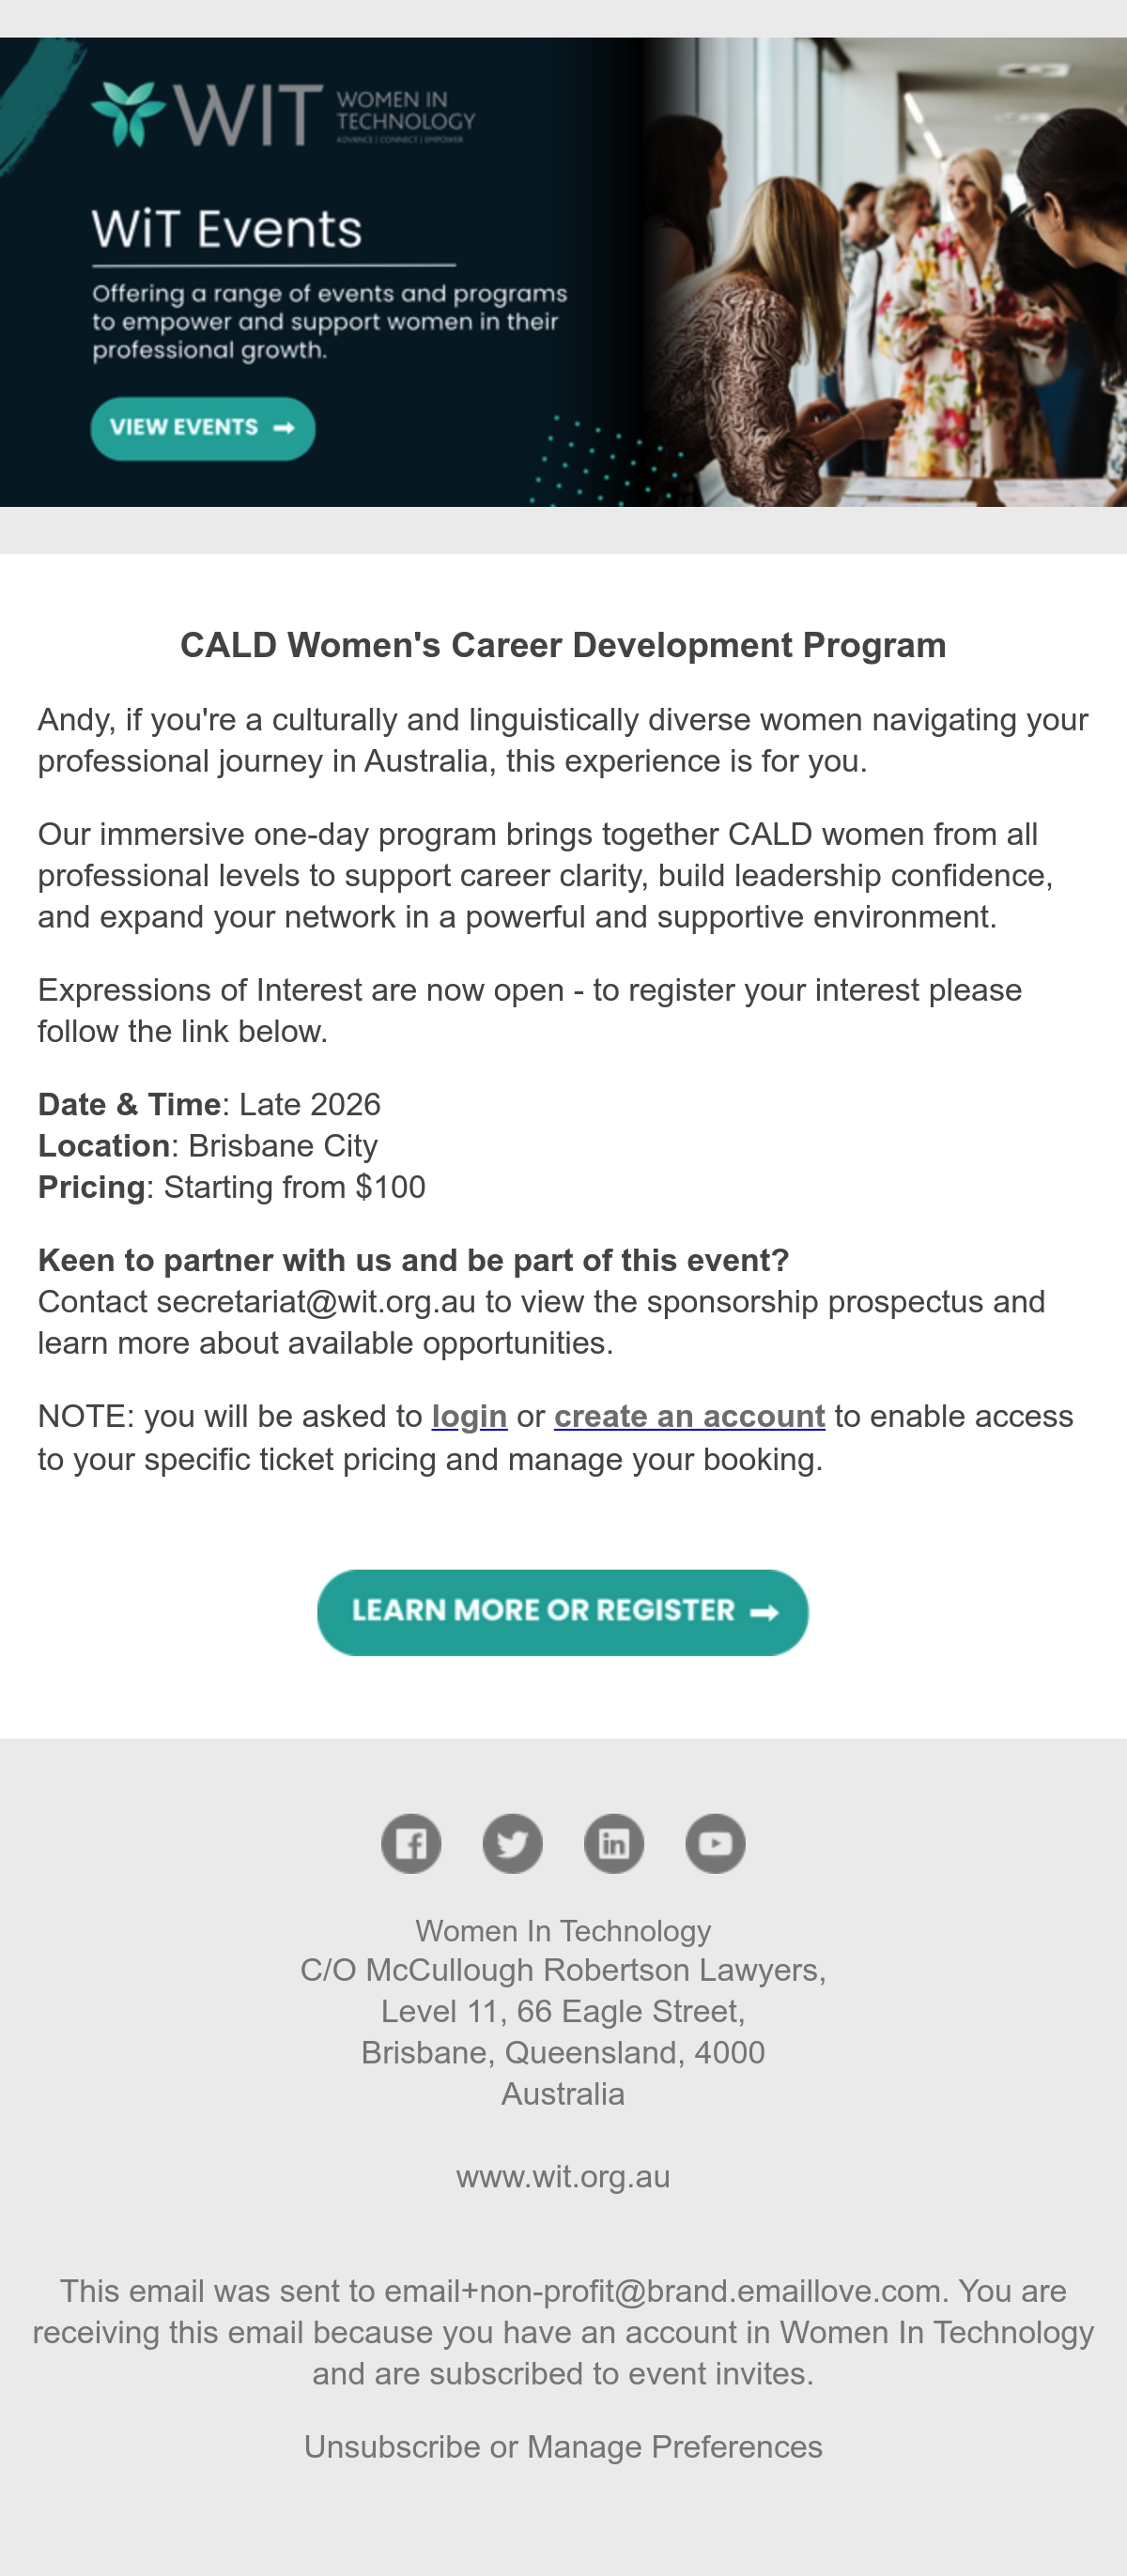Open the Twitter bird icon
This screenshot has width=1127, height=2576.
pyautogui.click(x=513, y=1843)
